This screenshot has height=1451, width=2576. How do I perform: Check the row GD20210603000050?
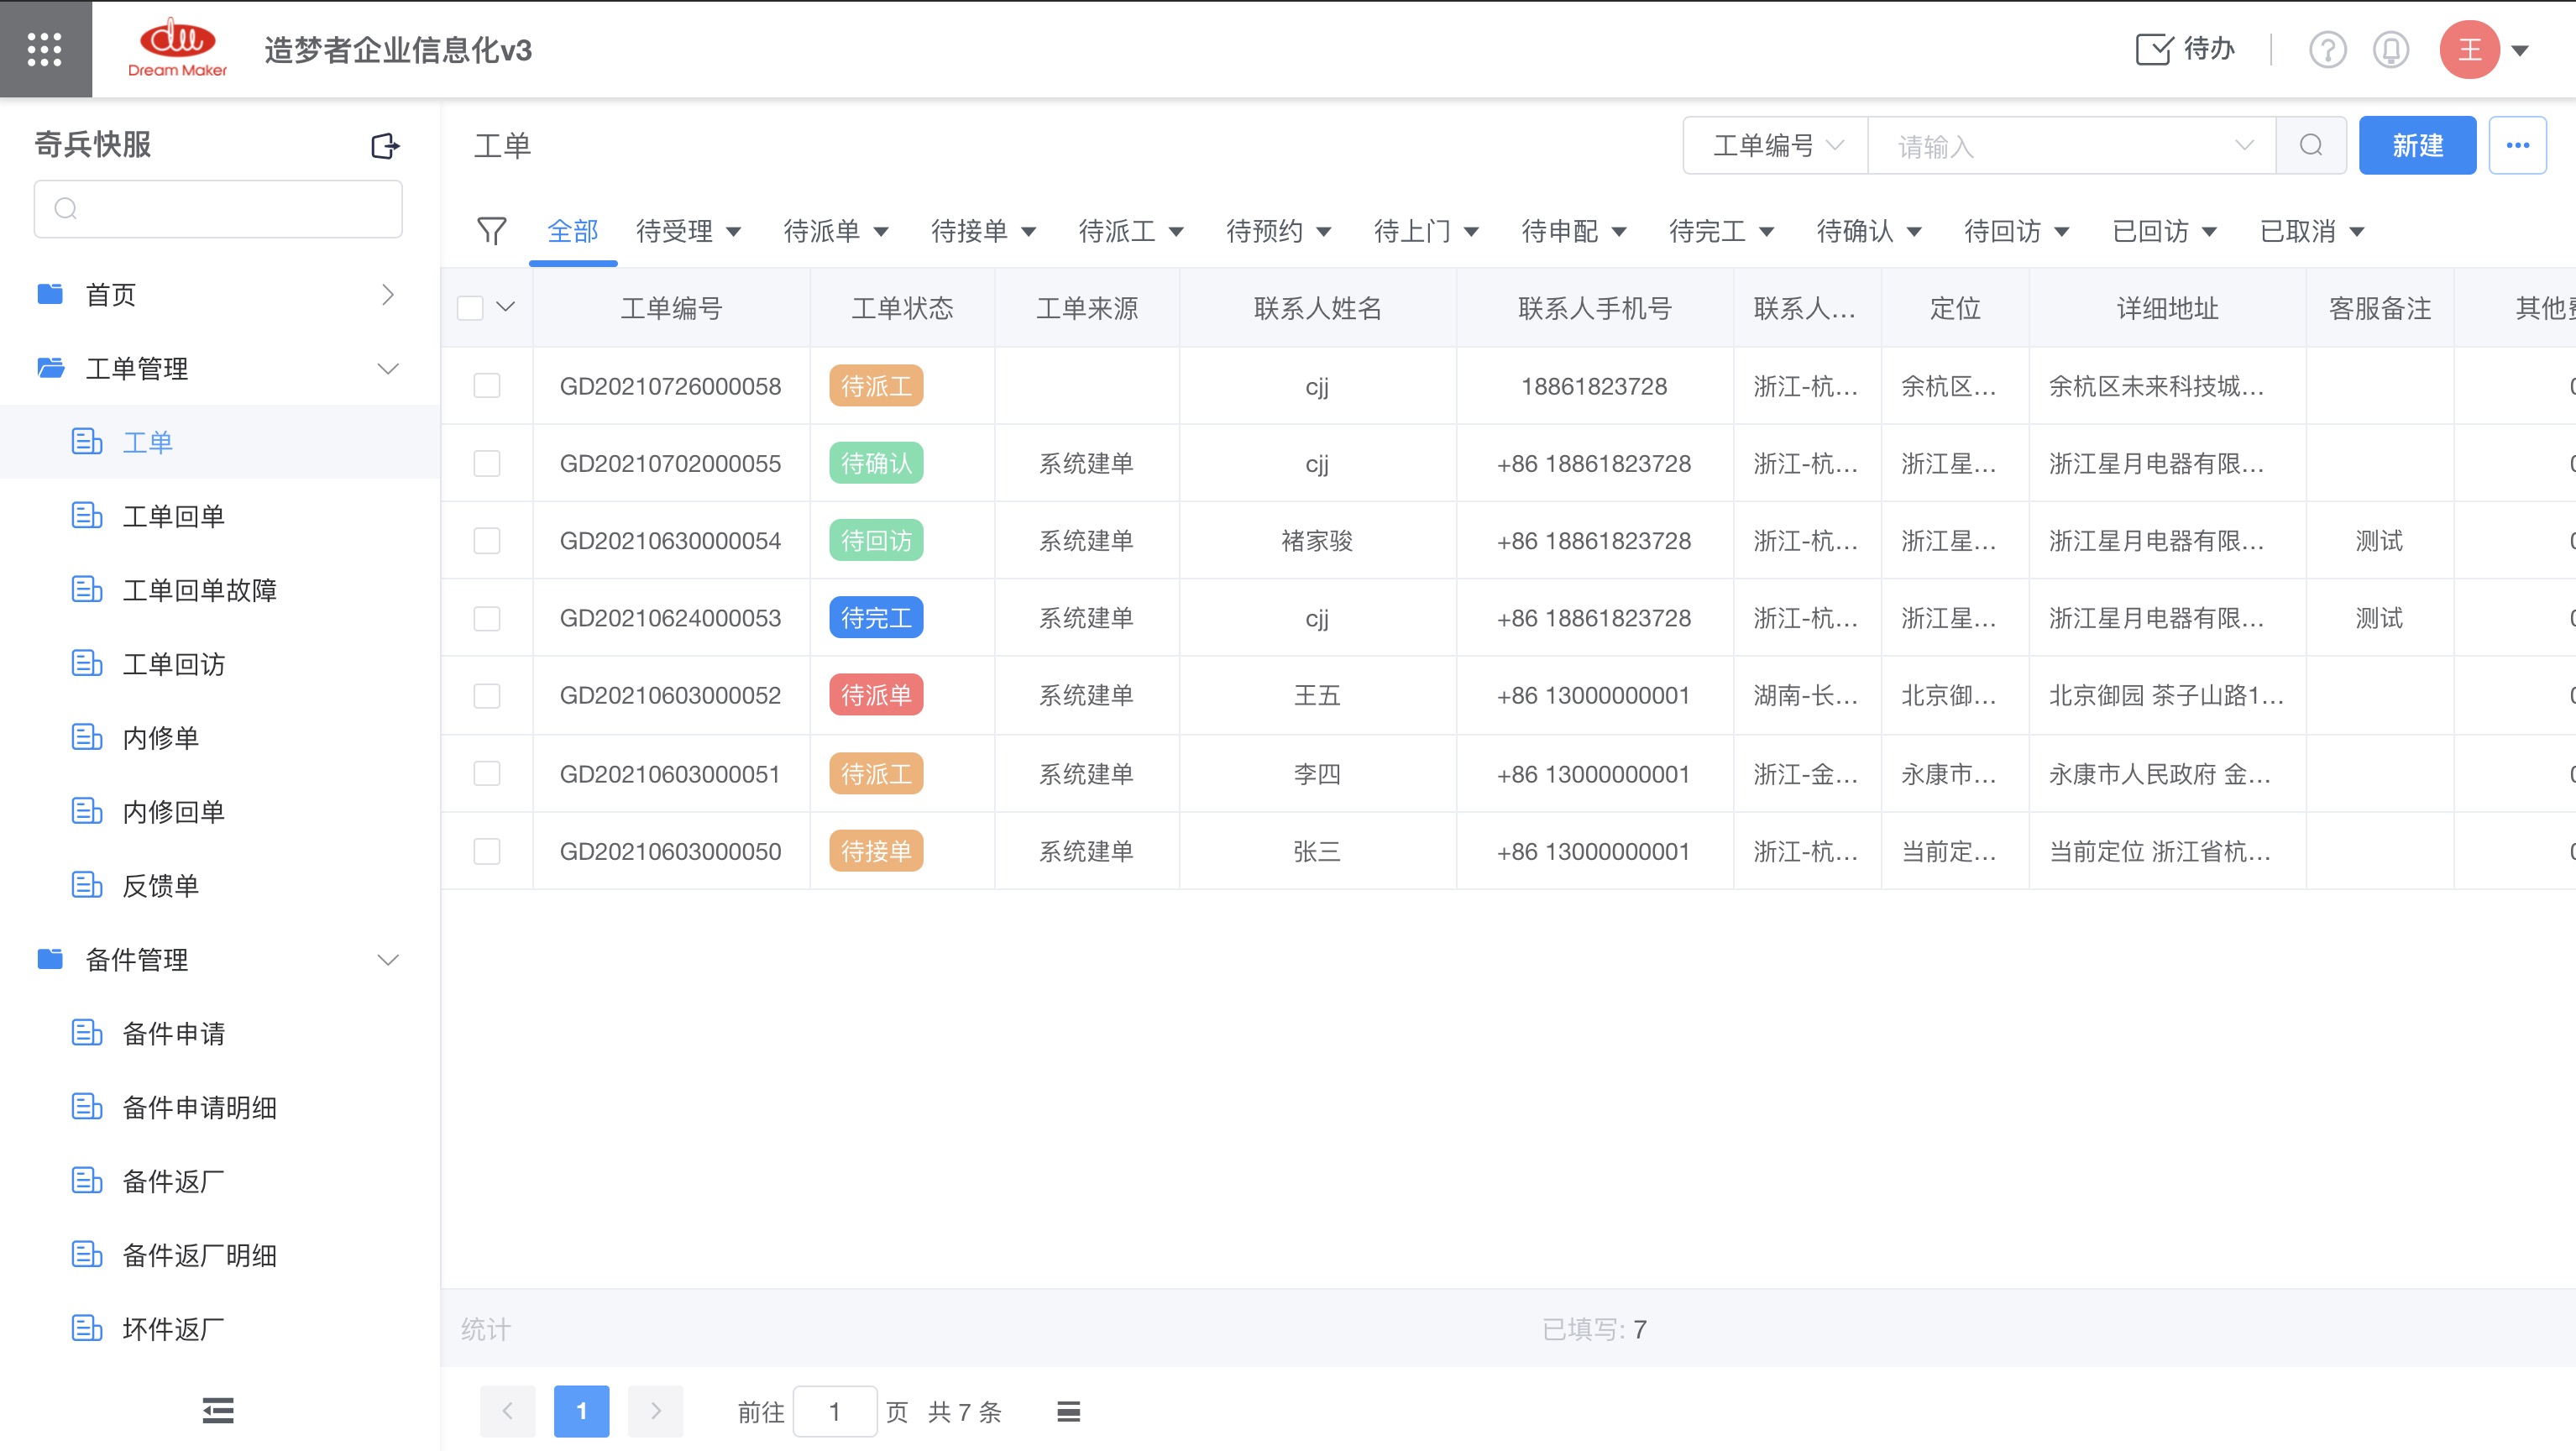(x=487, y=851)
